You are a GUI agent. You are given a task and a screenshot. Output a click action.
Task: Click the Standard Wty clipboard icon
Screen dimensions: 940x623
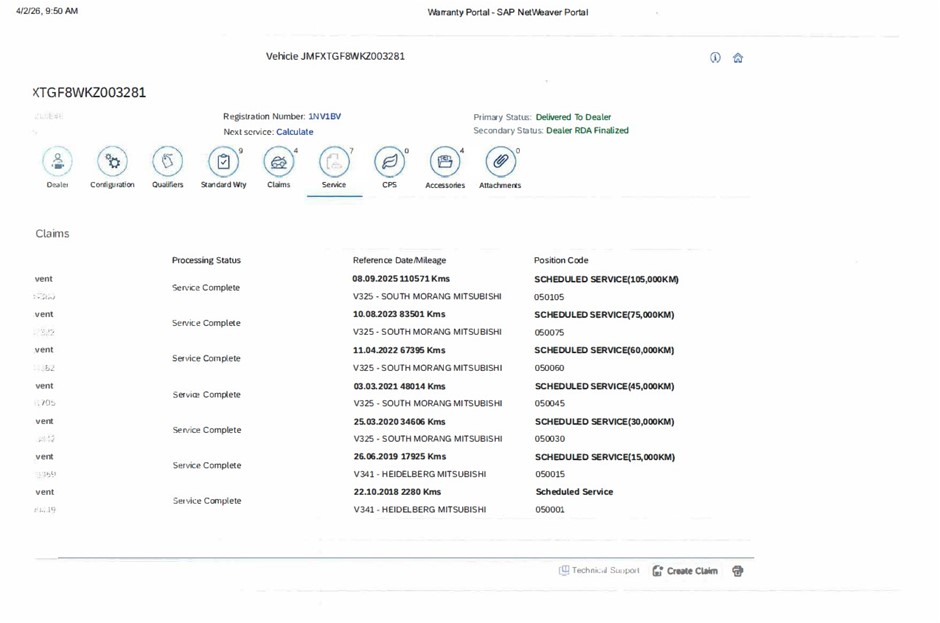click(223, 162)
